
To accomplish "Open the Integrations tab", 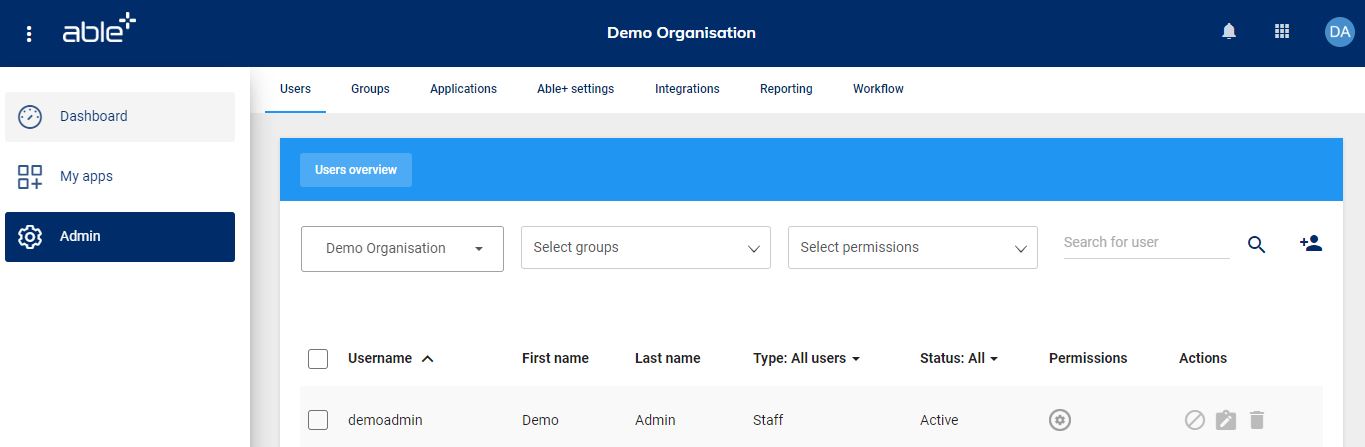I will 687,89.
